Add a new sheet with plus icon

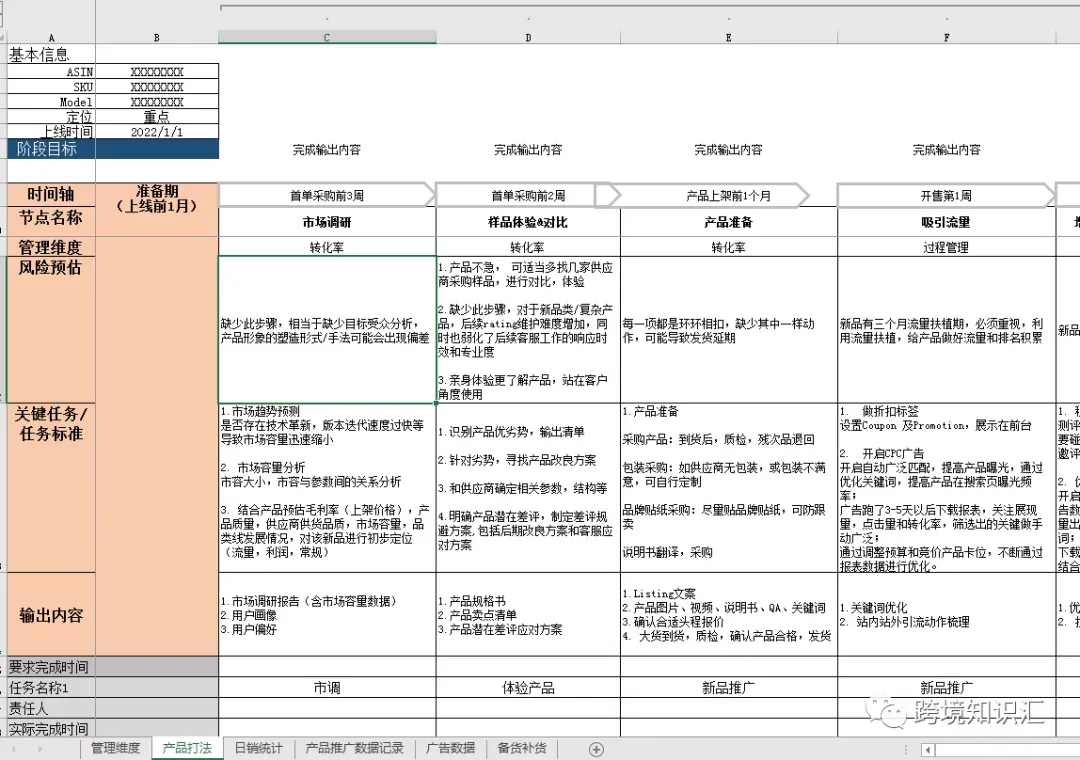point(596,749)
